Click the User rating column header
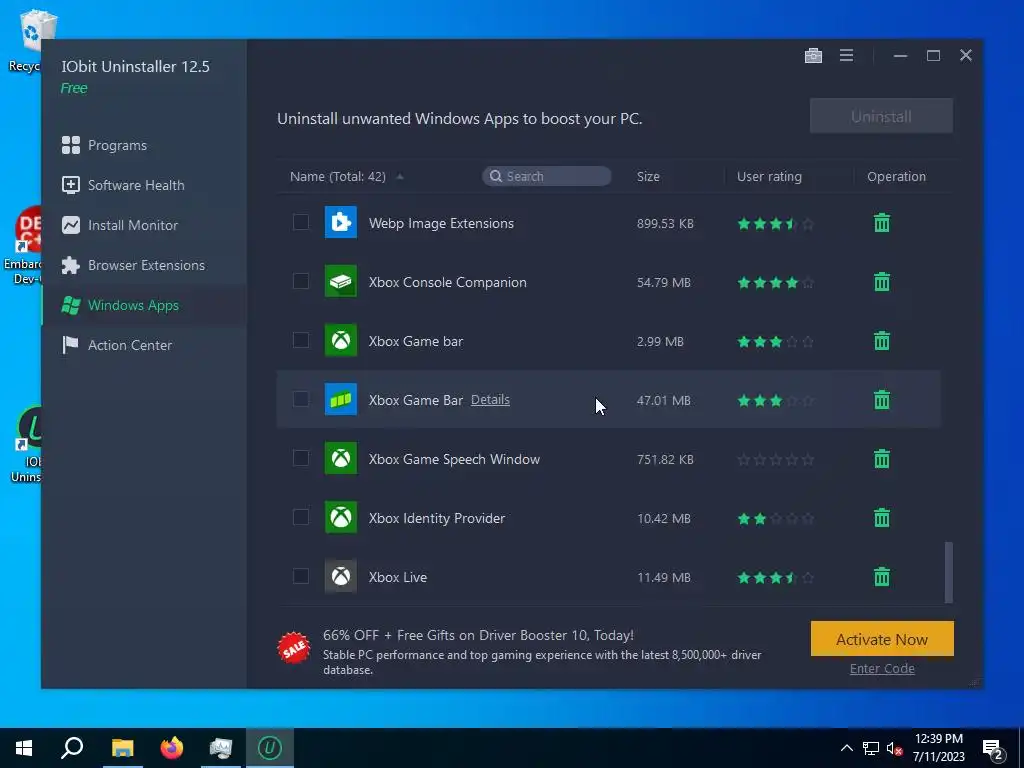 point(769,176)
